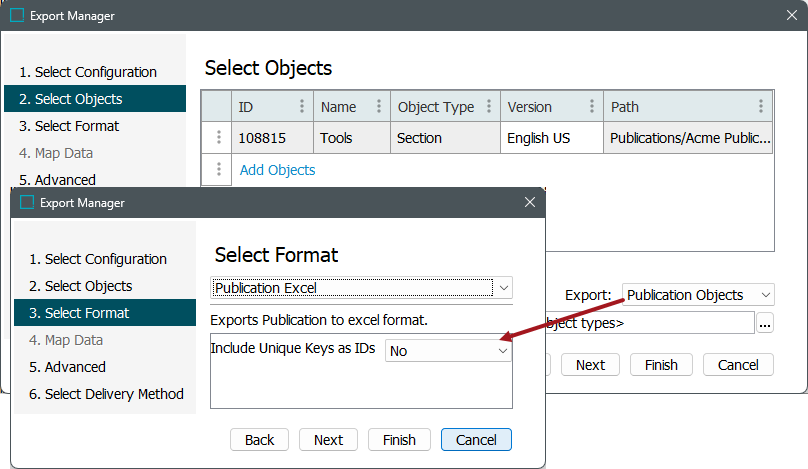Open Name column options menu
The height and width of the screenshot is (469, 808).
tap(379, 107)
